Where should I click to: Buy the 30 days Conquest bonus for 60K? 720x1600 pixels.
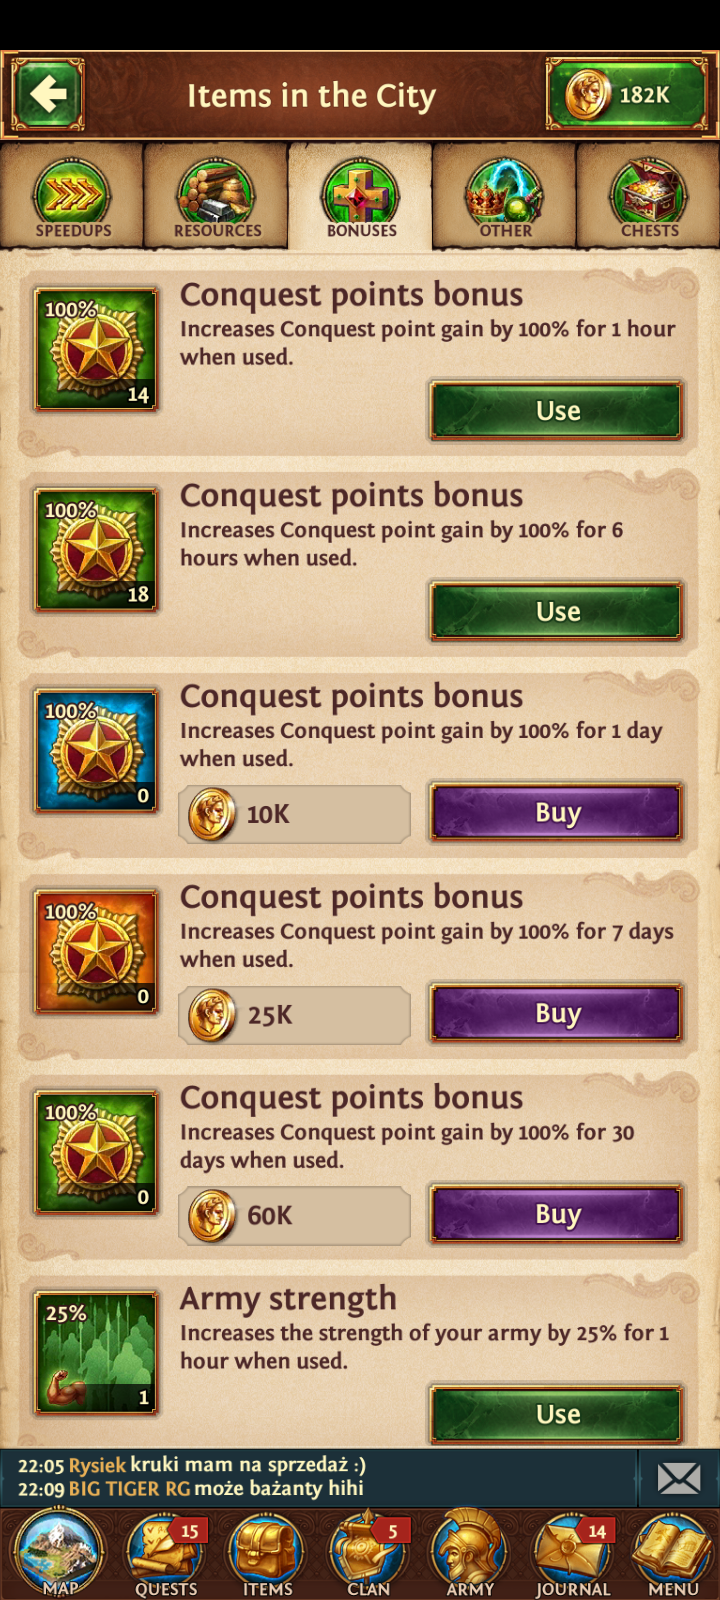[557, 1214]
